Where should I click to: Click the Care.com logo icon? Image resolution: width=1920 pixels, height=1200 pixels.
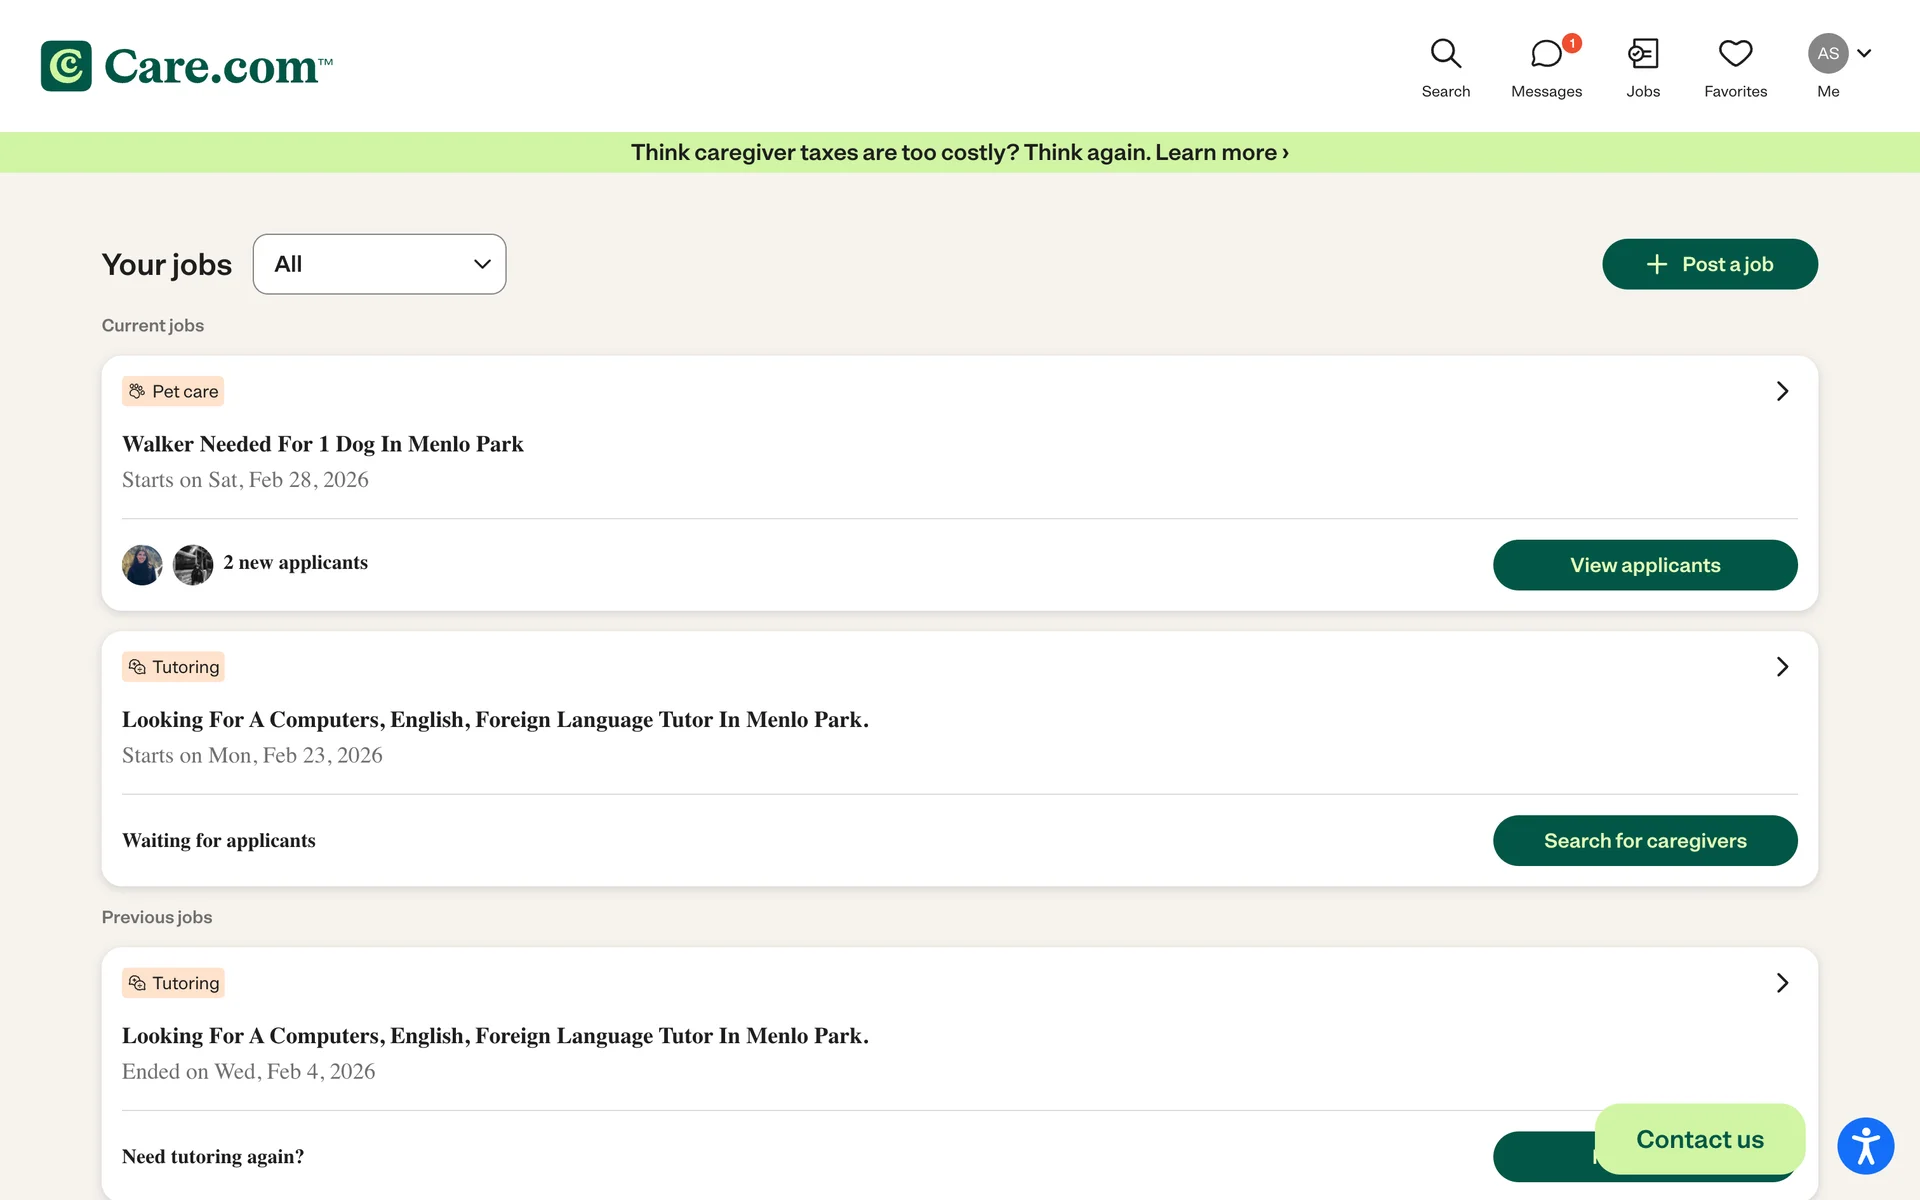coord(66,66)
